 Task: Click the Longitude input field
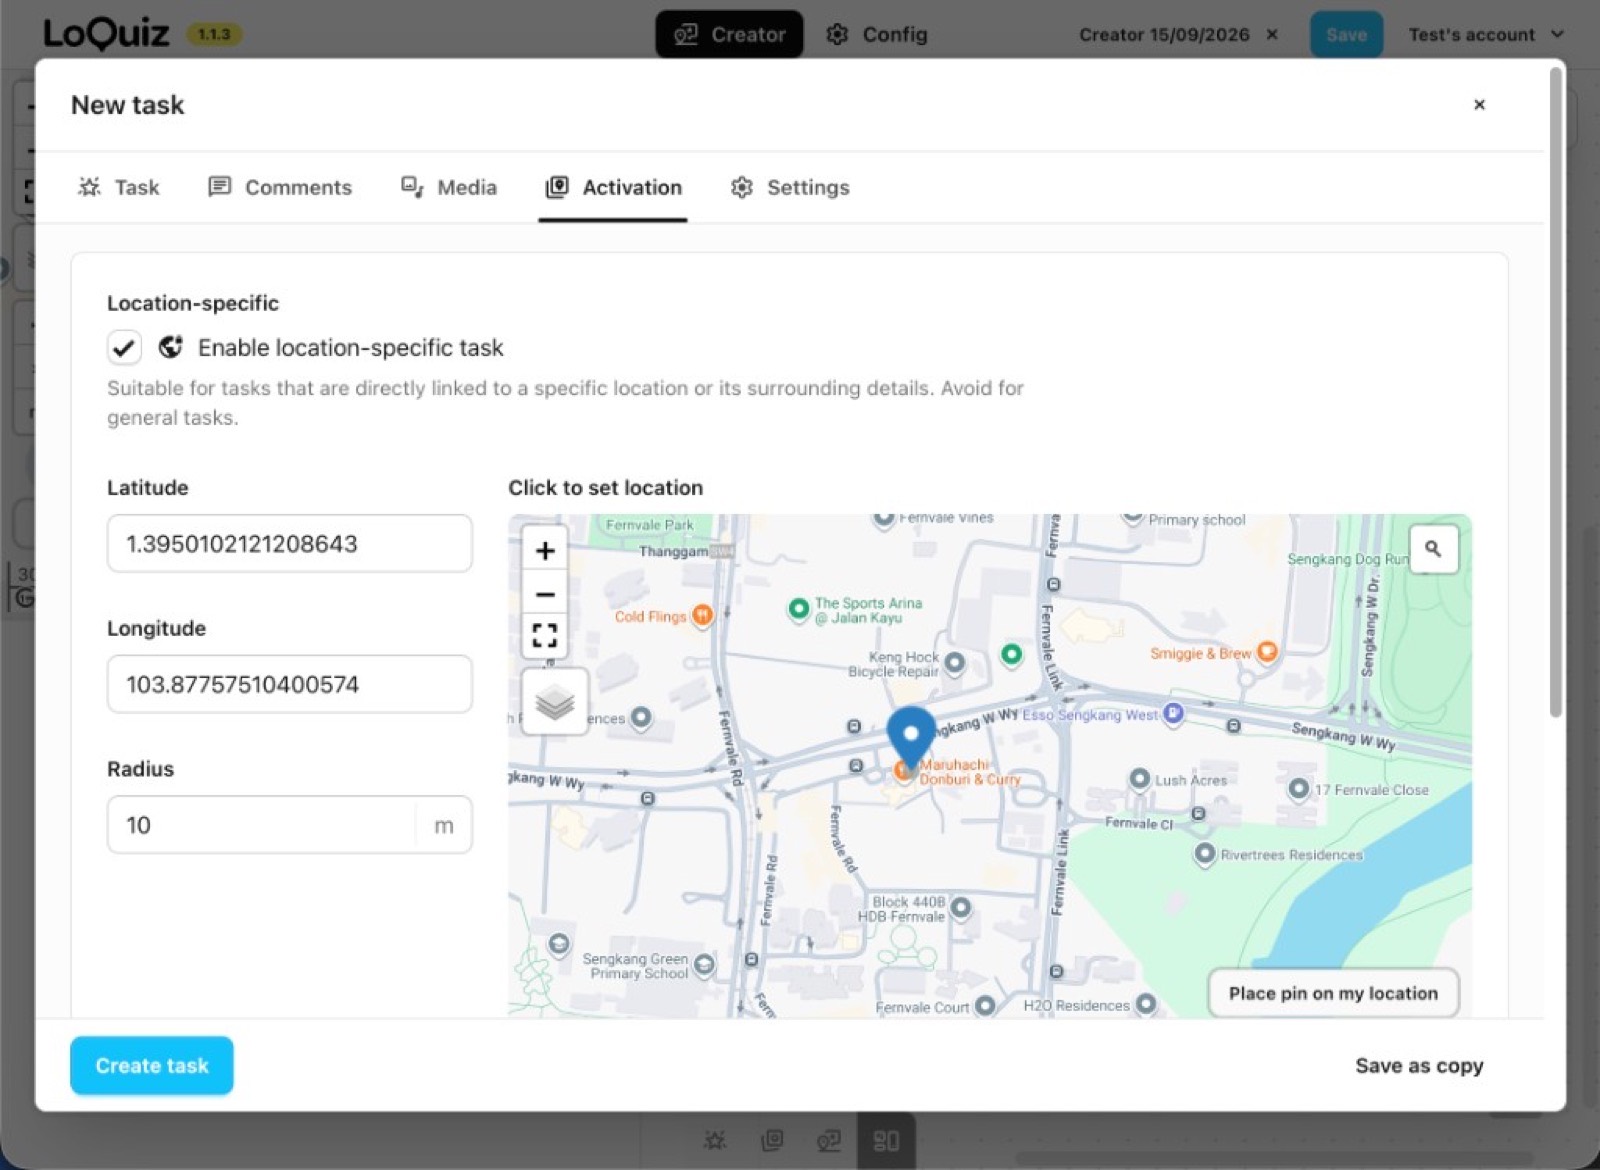pos(290,684)
